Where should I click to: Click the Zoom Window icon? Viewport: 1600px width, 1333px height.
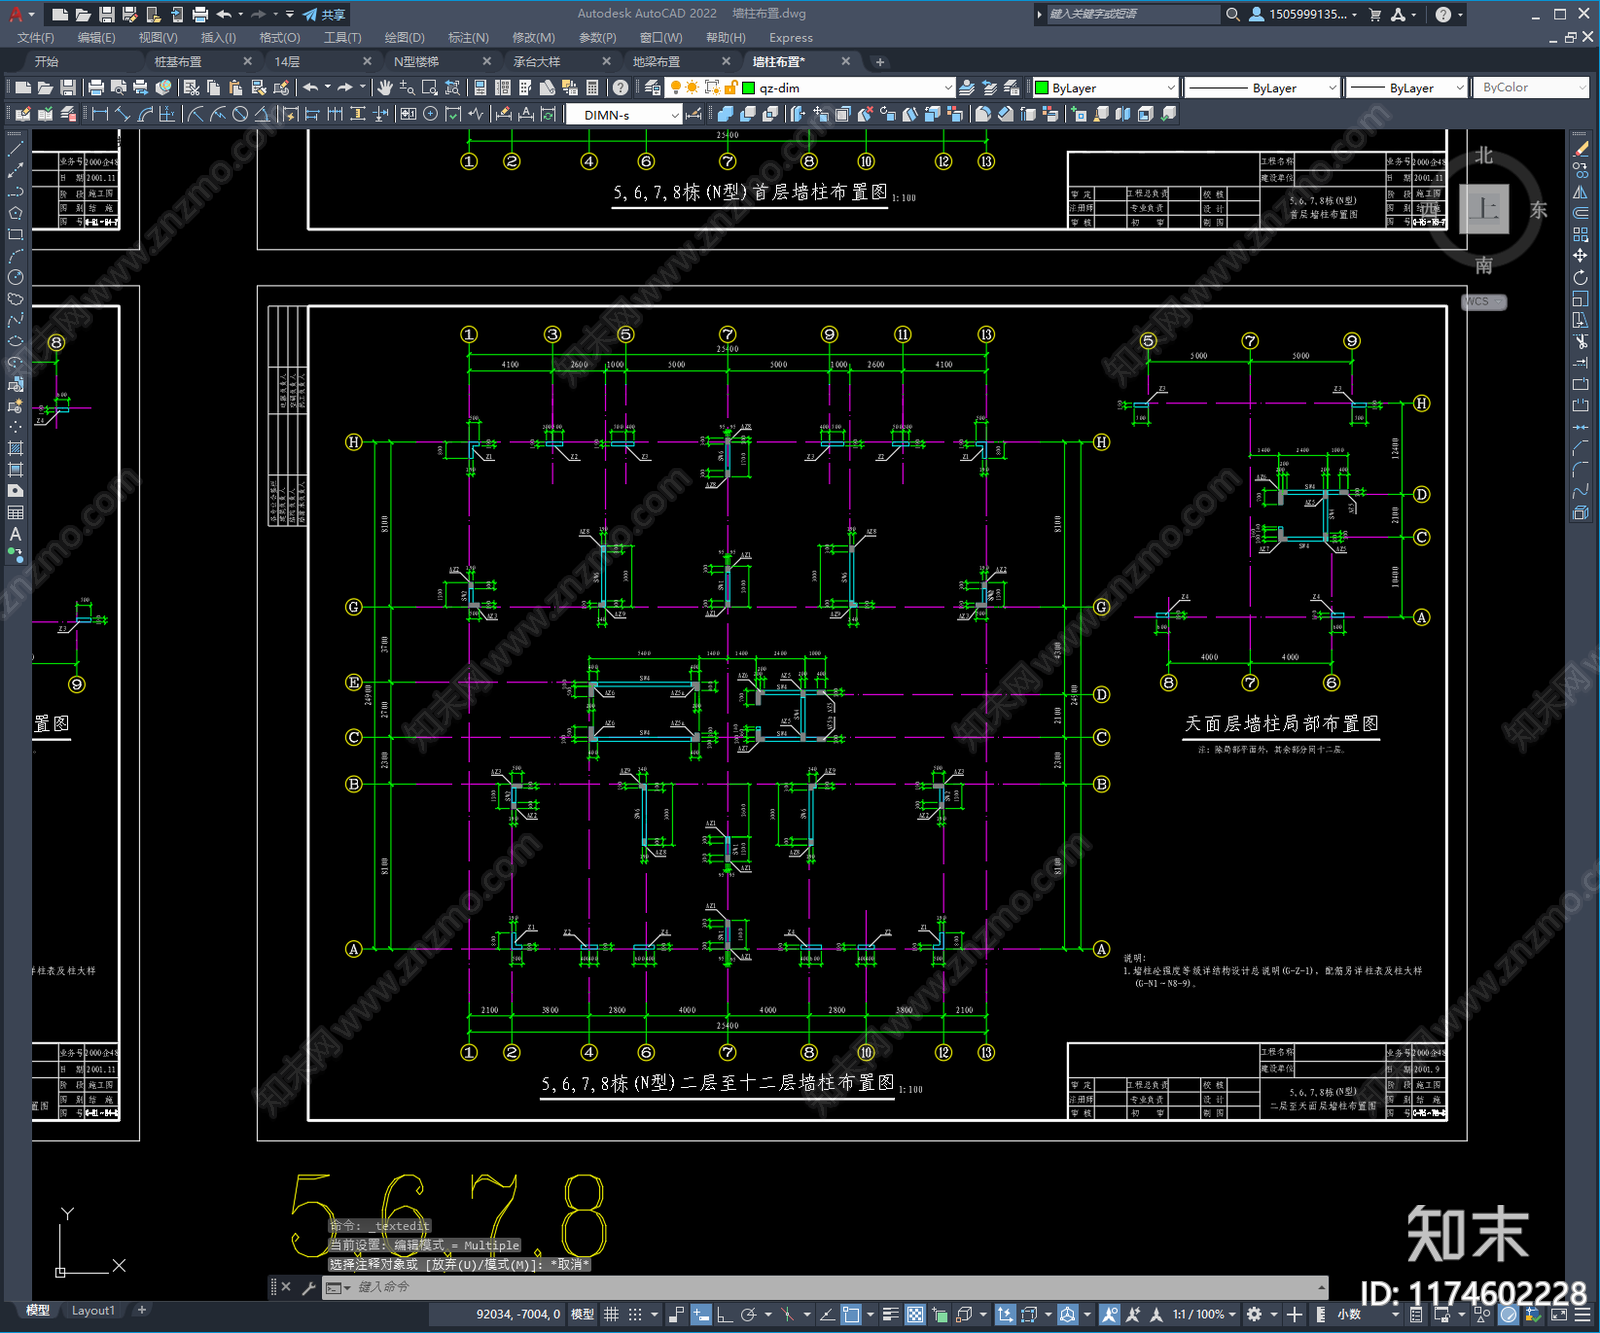point(430,88)
